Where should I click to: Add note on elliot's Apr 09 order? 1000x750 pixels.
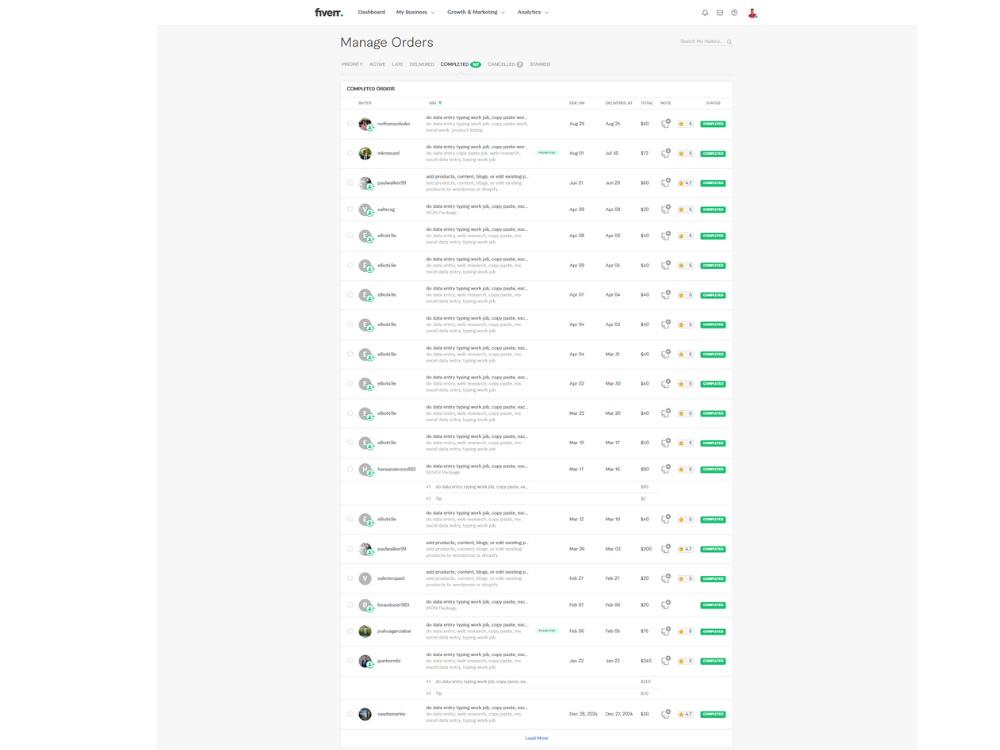click(665, 265)
